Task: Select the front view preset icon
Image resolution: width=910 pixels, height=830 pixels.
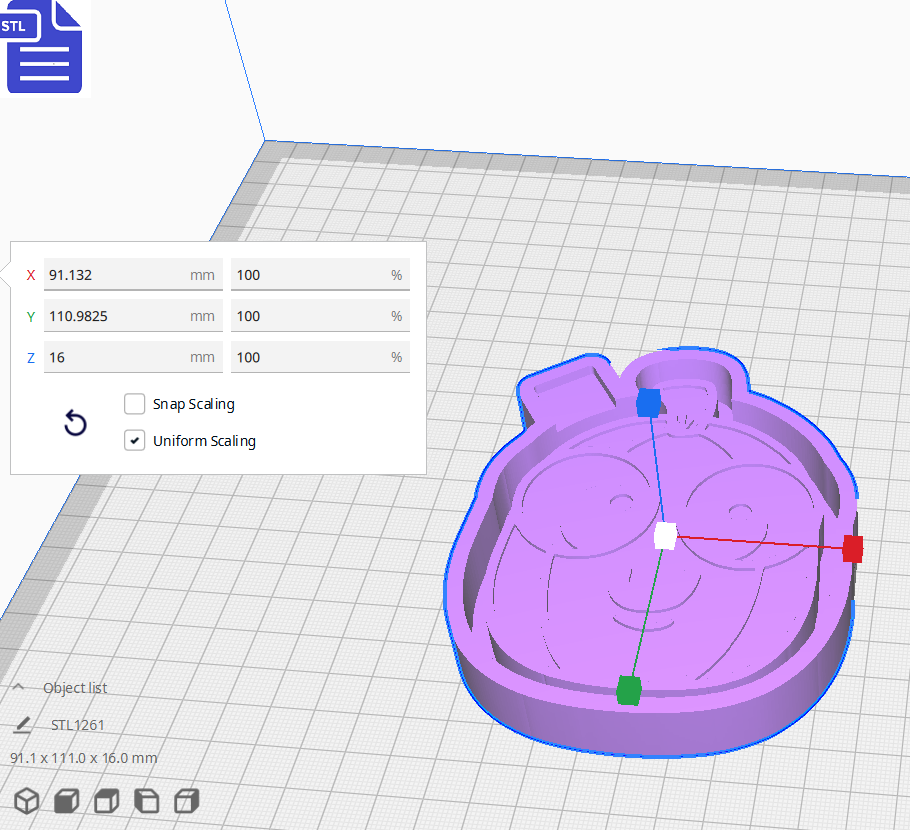Action: [66, 801]
